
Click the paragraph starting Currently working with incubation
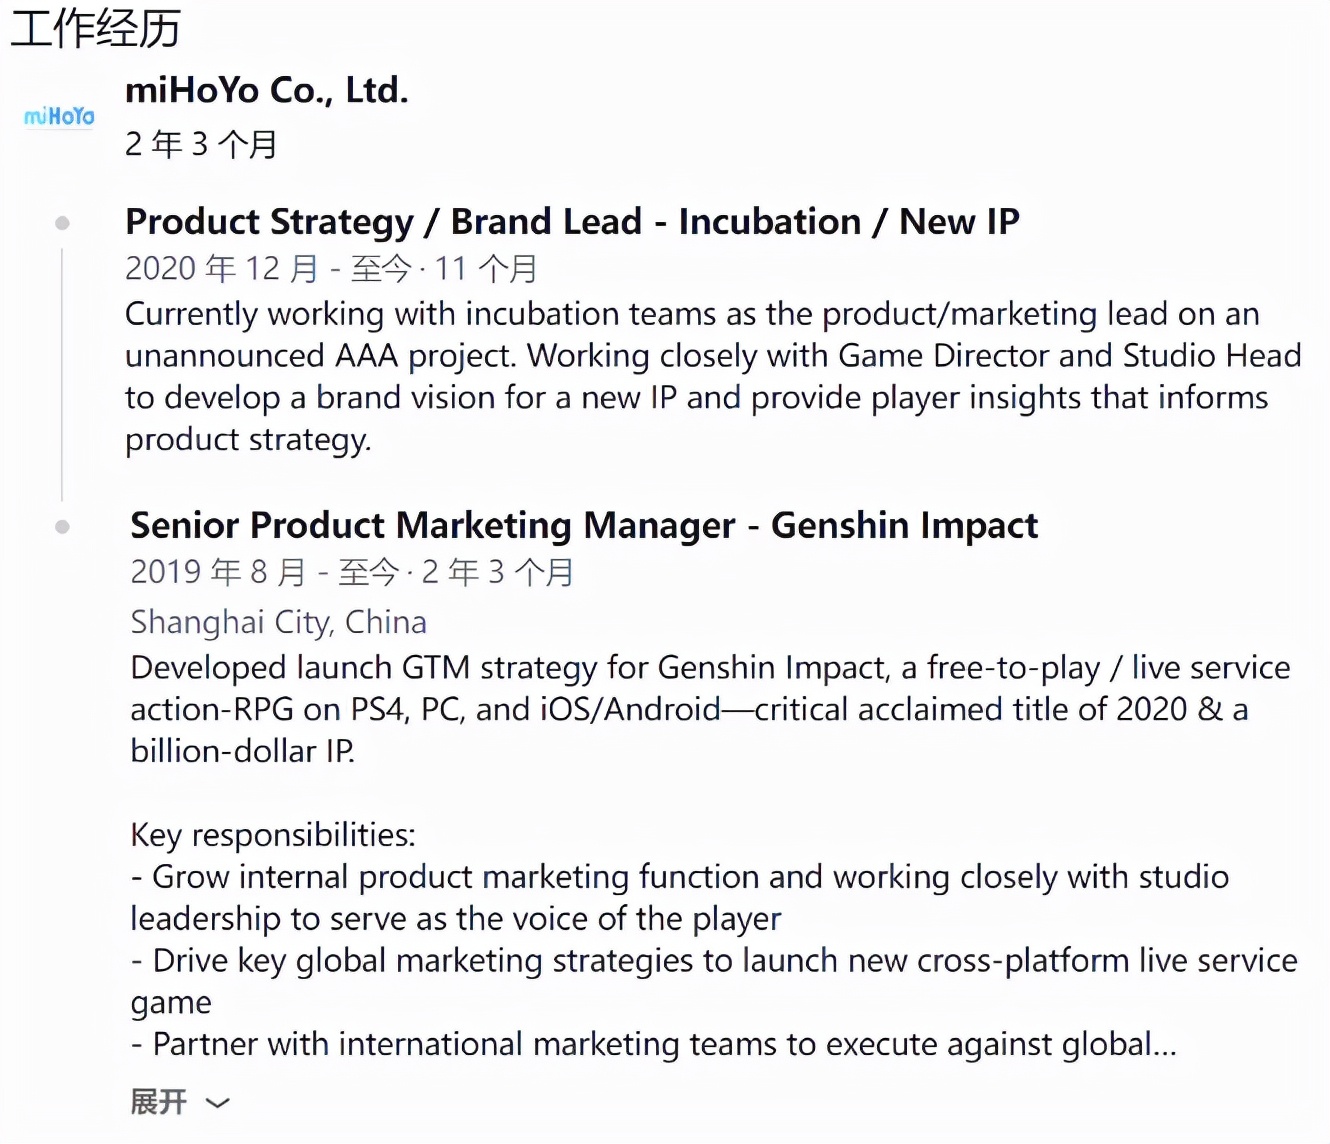713,377
